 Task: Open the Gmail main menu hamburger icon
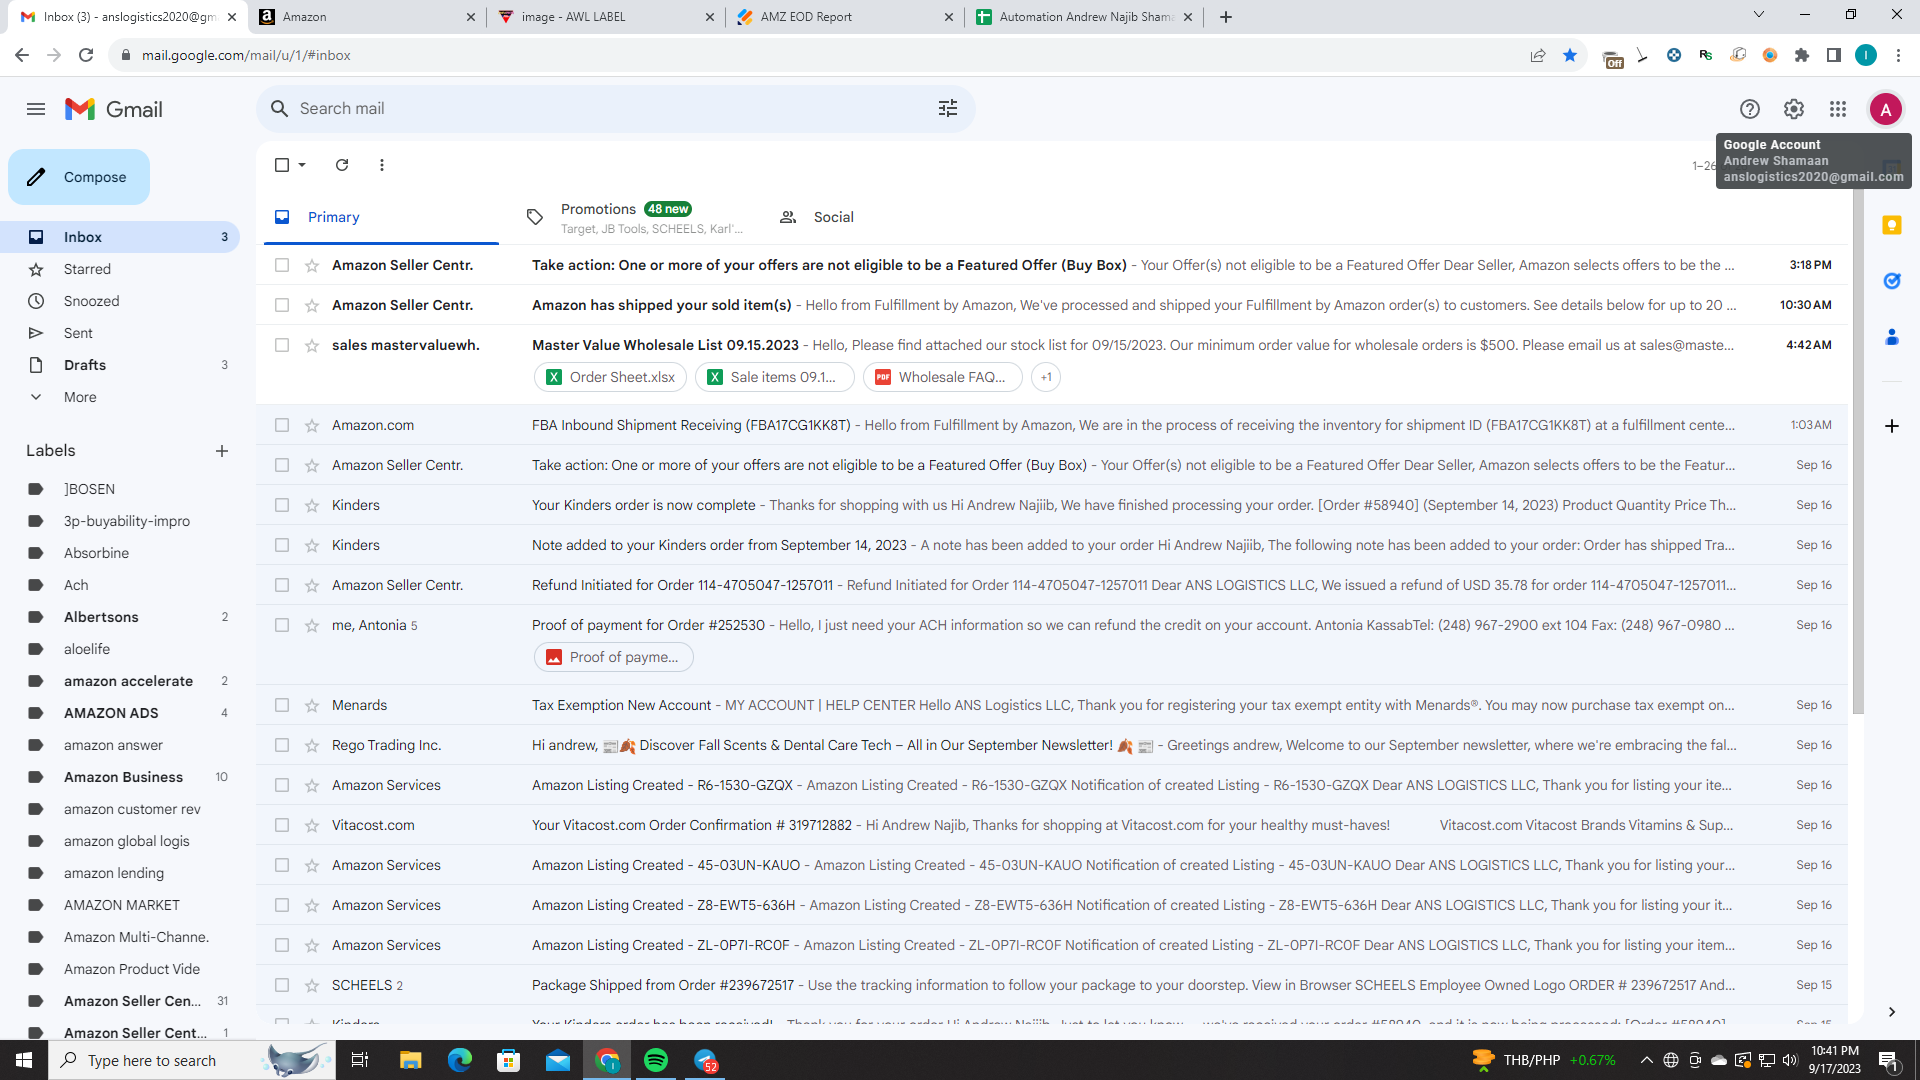click(x=36, y=109)
